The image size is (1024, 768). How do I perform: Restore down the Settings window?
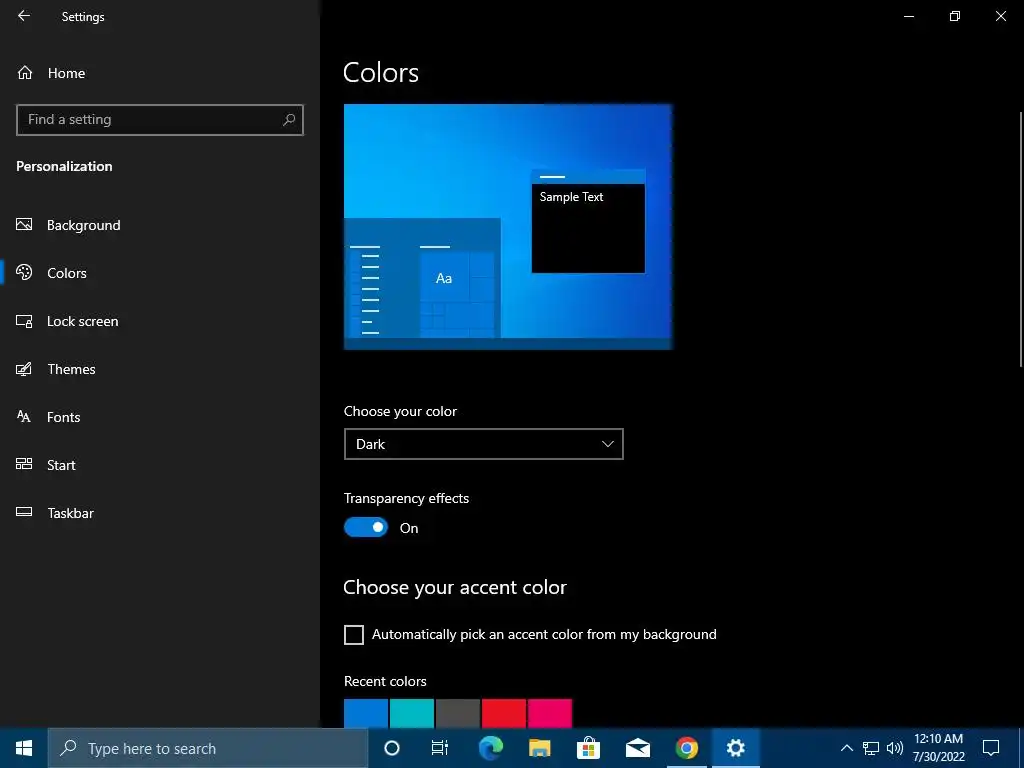pyautogui.click(x=955, y=16)
